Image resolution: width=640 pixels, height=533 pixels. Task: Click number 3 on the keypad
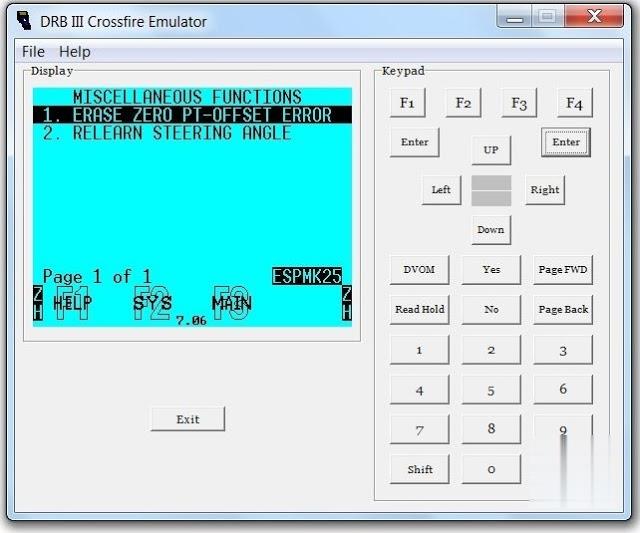coord(563,350)
